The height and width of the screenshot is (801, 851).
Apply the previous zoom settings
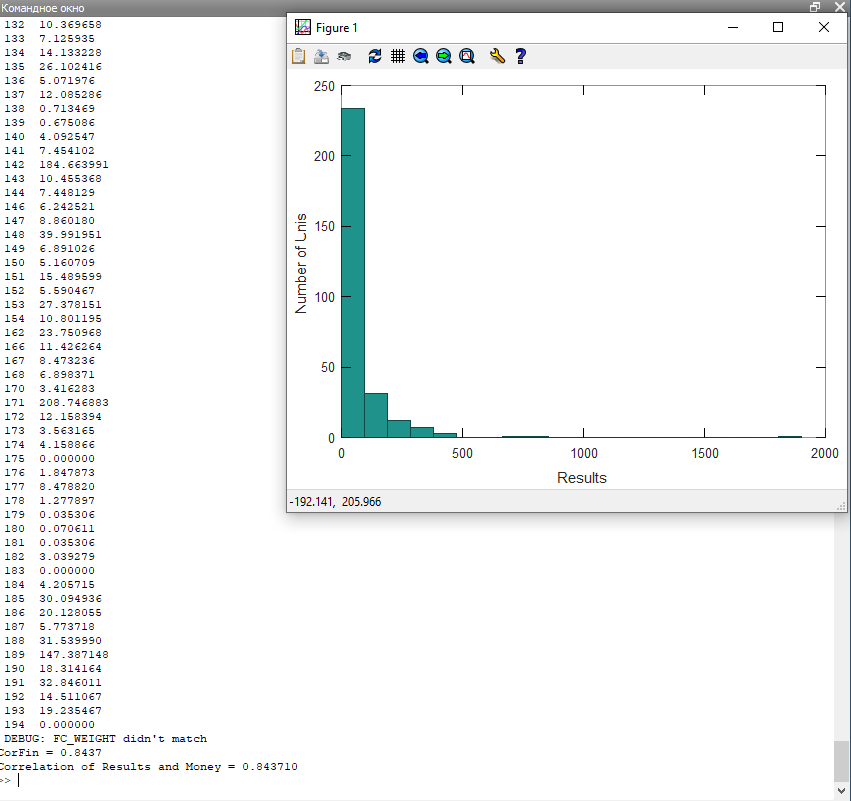(x=421, y=56)
